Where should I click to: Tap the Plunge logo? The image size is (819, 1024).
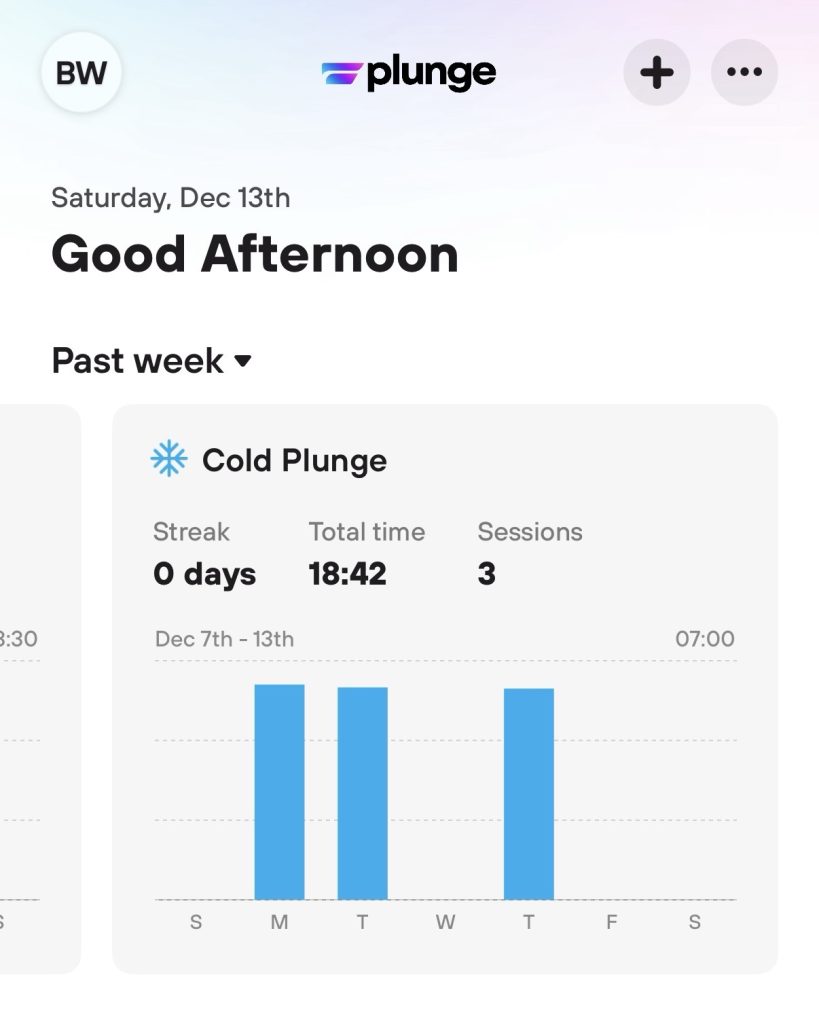409,73
